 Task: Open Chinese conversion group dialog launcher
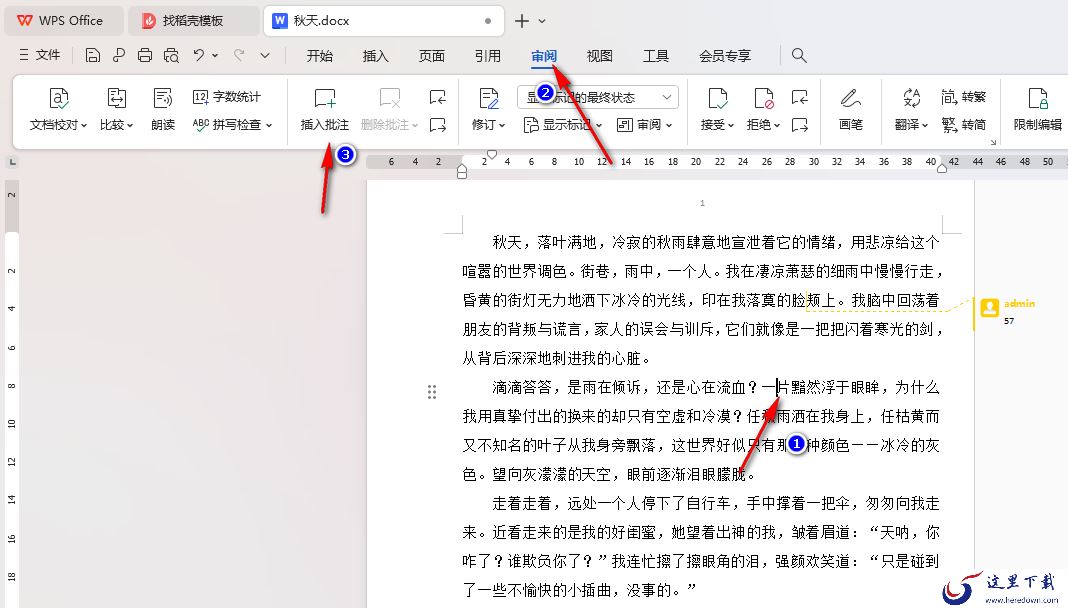993,142
